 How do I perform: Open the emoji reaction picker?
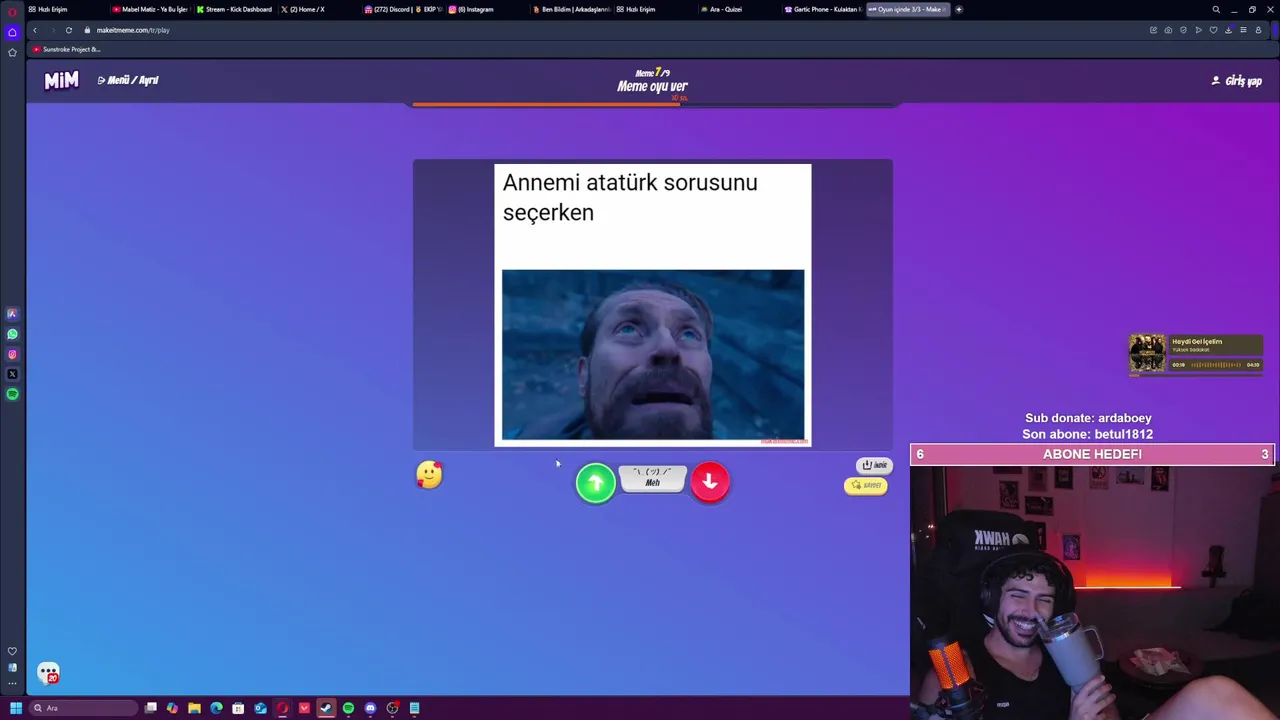[x=429, y=475]
